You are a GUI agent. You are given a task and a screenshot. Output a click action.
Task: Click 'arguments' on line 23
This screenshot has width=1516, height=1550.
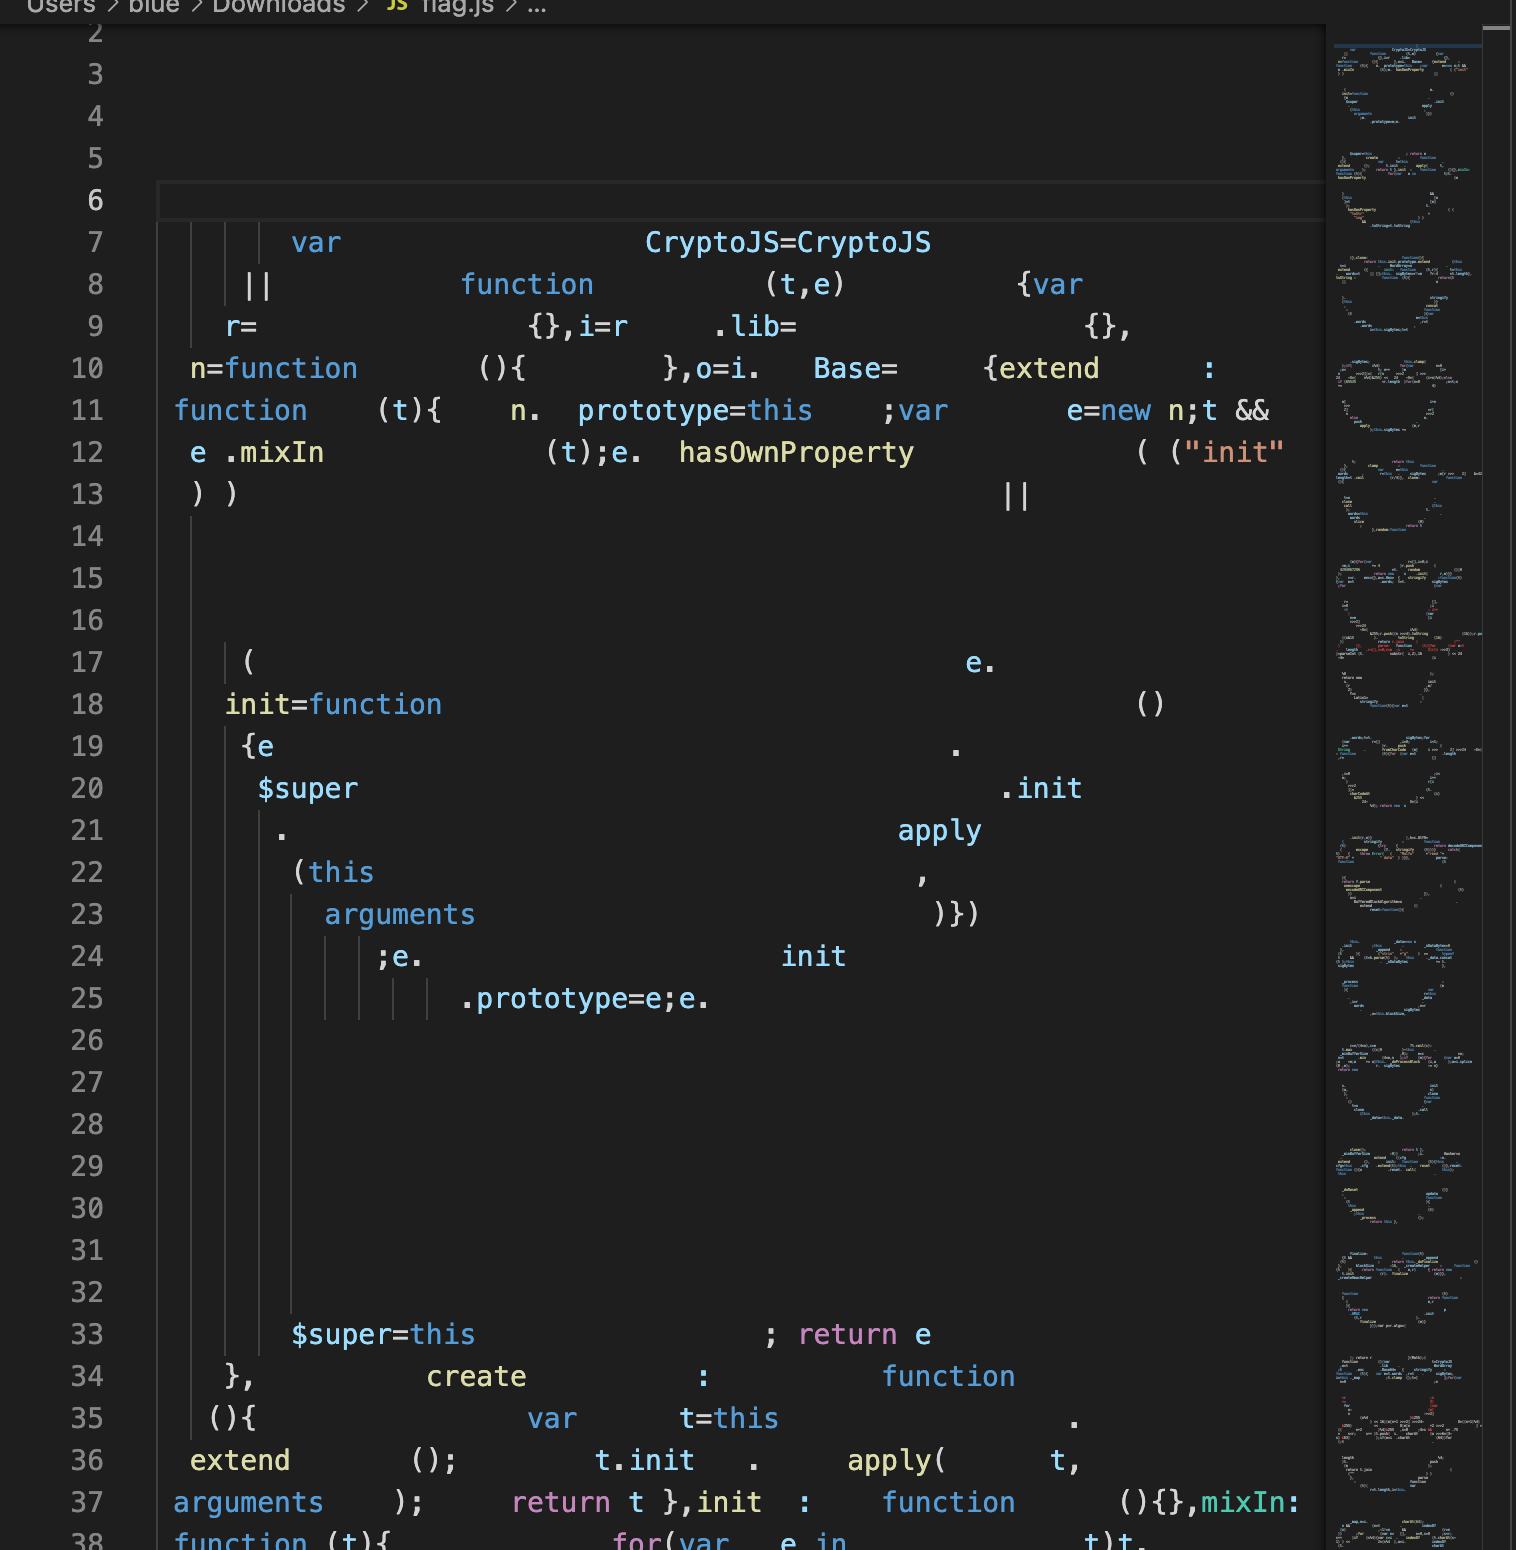400,915
